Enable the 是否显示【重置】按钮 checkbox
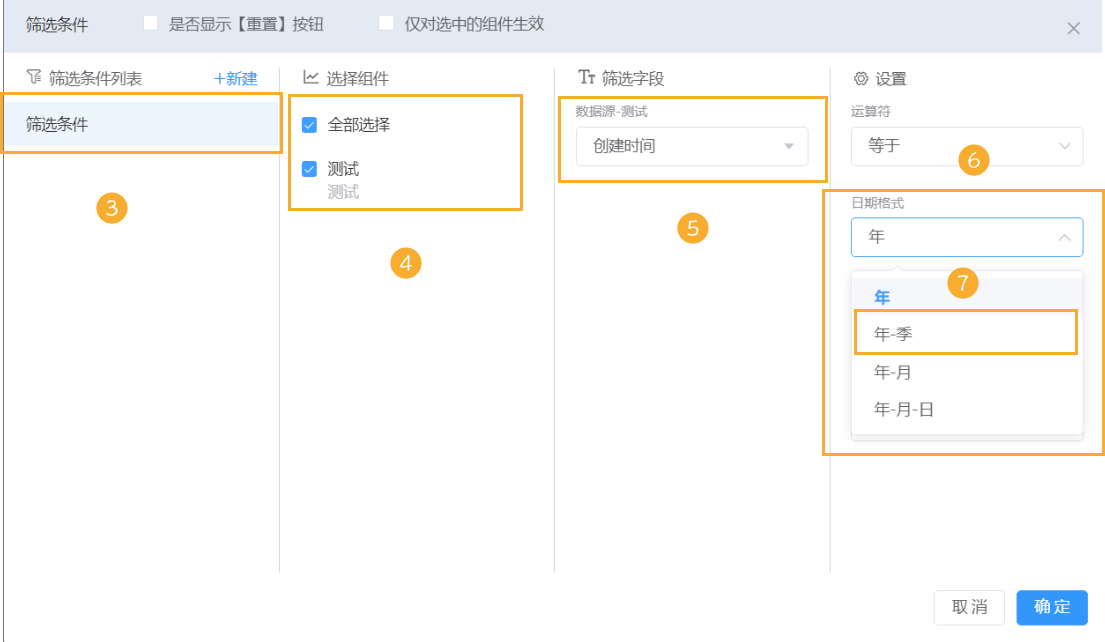Viewport: 1105px width, 642px height. (x=152, y=23)
